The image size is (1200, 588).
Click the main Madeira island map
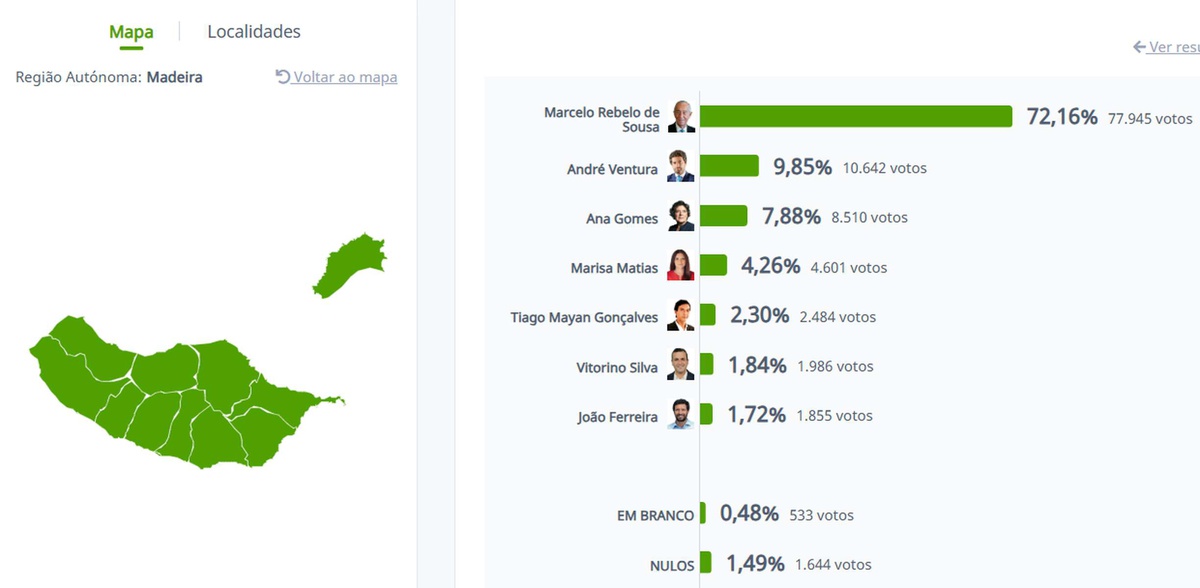(180, 400)
